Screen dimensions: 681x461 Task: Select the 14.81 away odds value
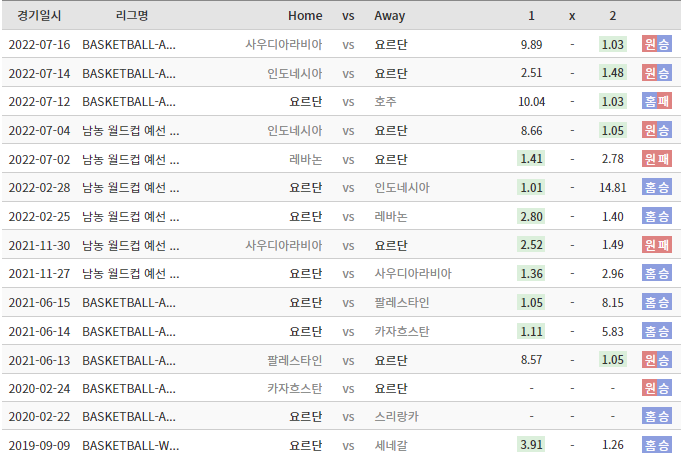pos(612,187)
